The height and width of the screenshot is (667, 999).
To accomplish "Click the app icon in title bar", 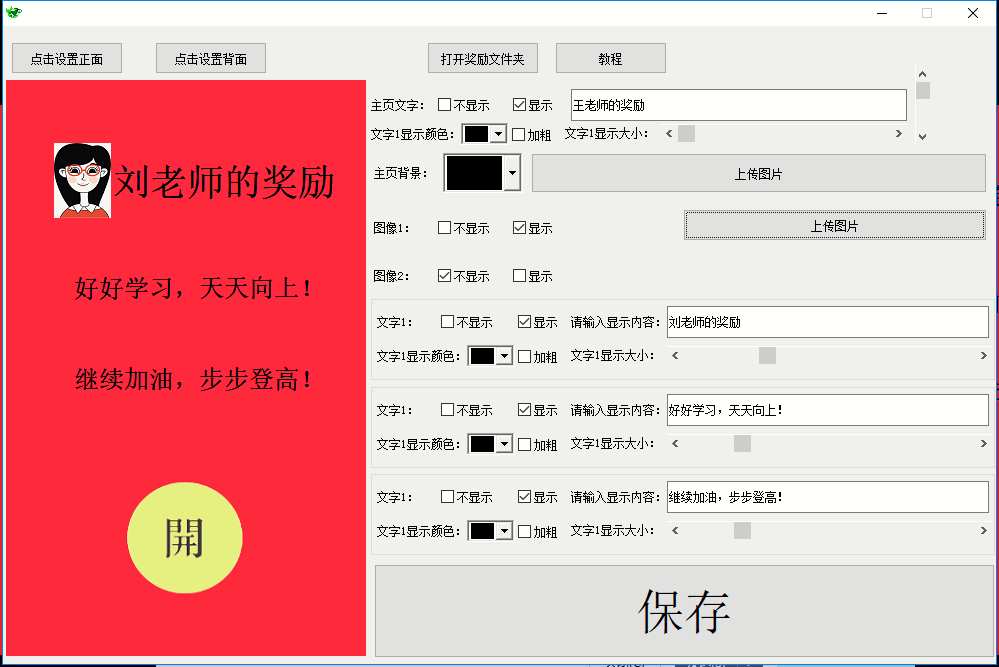I will [13, 12].
